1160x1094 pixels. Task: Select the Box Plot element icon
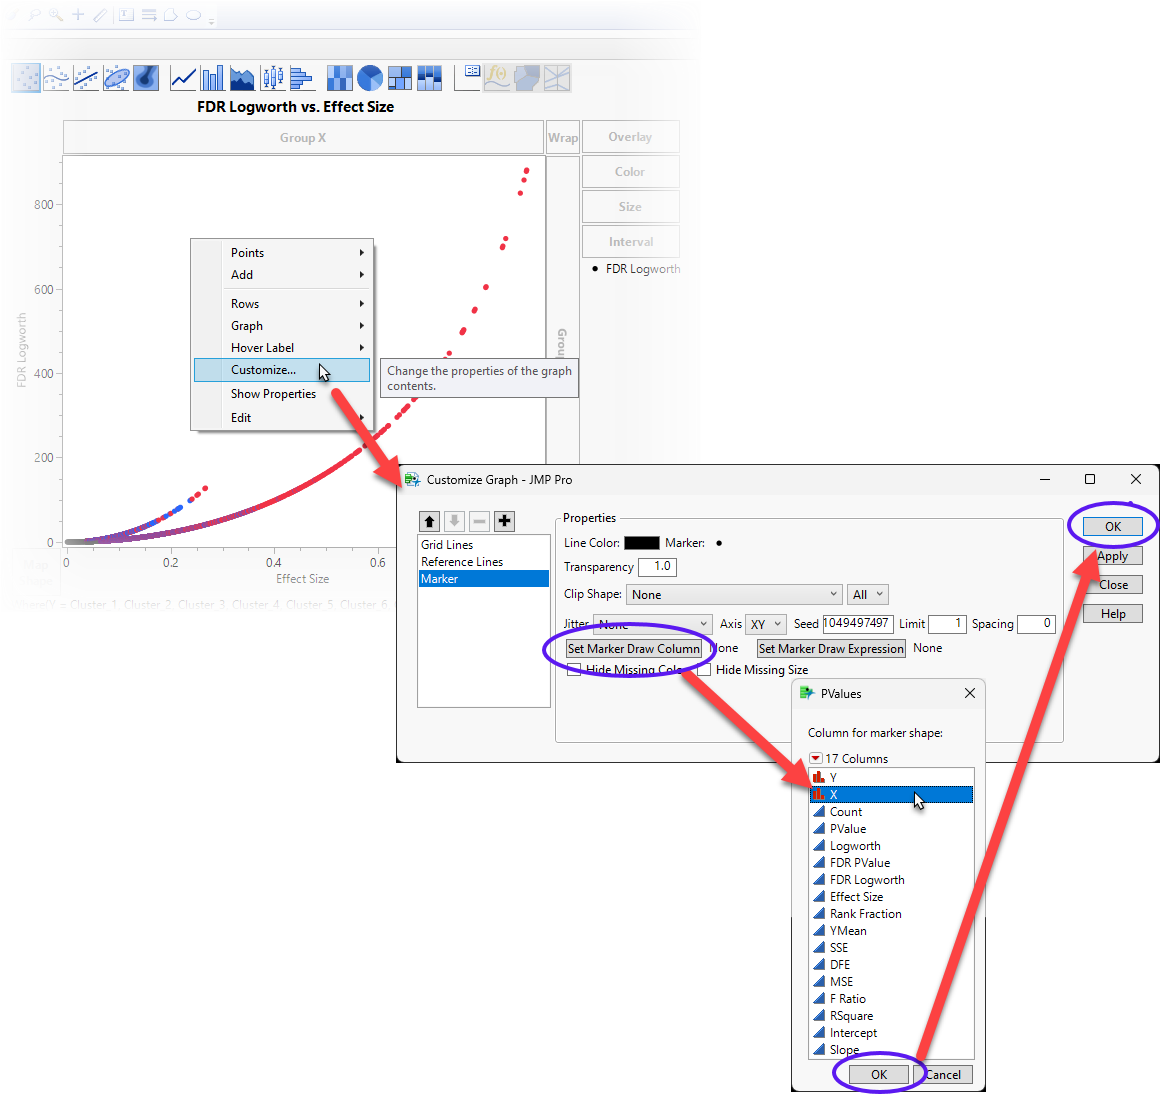point(272,78)
